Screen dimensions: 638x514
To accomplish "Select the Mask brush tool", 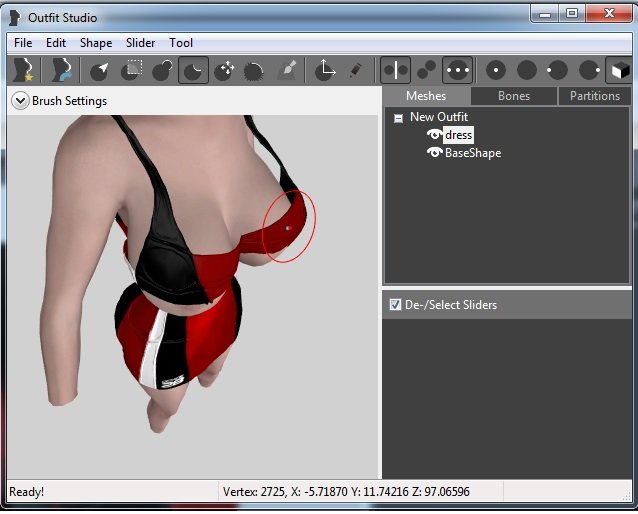I will (x=132, y=70).
